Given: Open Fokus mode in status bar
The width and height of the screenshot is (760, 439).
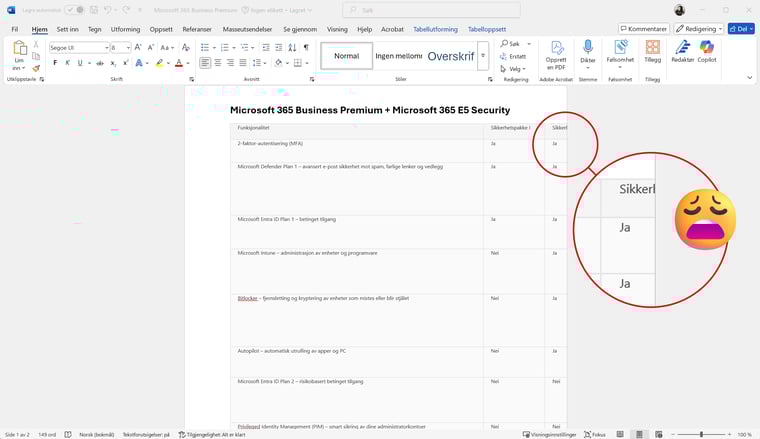Looking at the screenshot, I should point(595,435).
